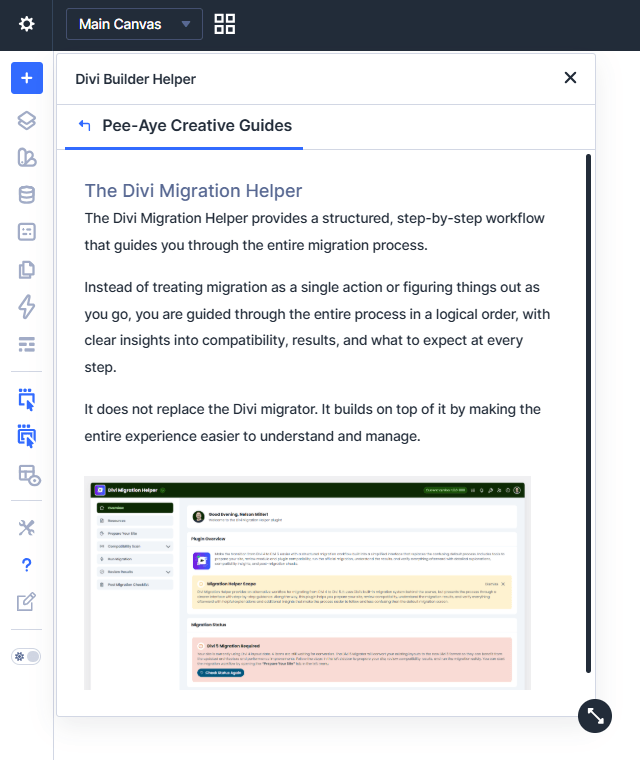
Task: Click the blue plus add module button
Action: (x=27, y=78)
